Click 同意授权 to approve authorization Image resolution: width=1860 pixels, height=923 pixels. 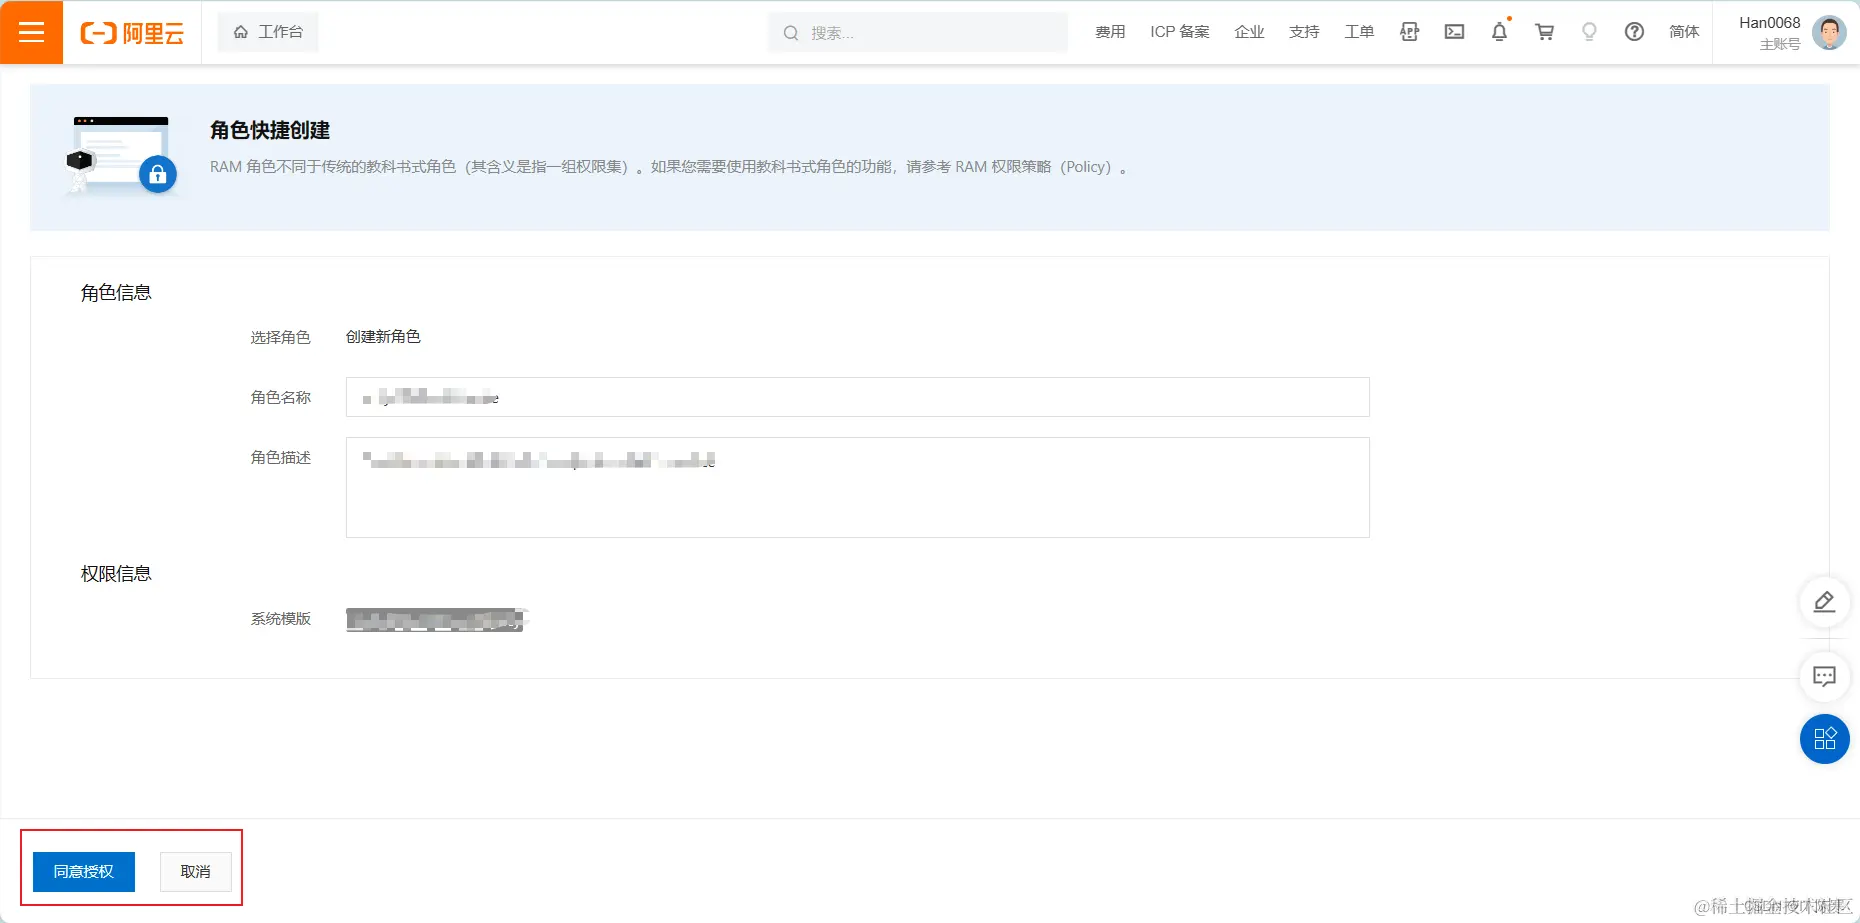coord(84,872)
